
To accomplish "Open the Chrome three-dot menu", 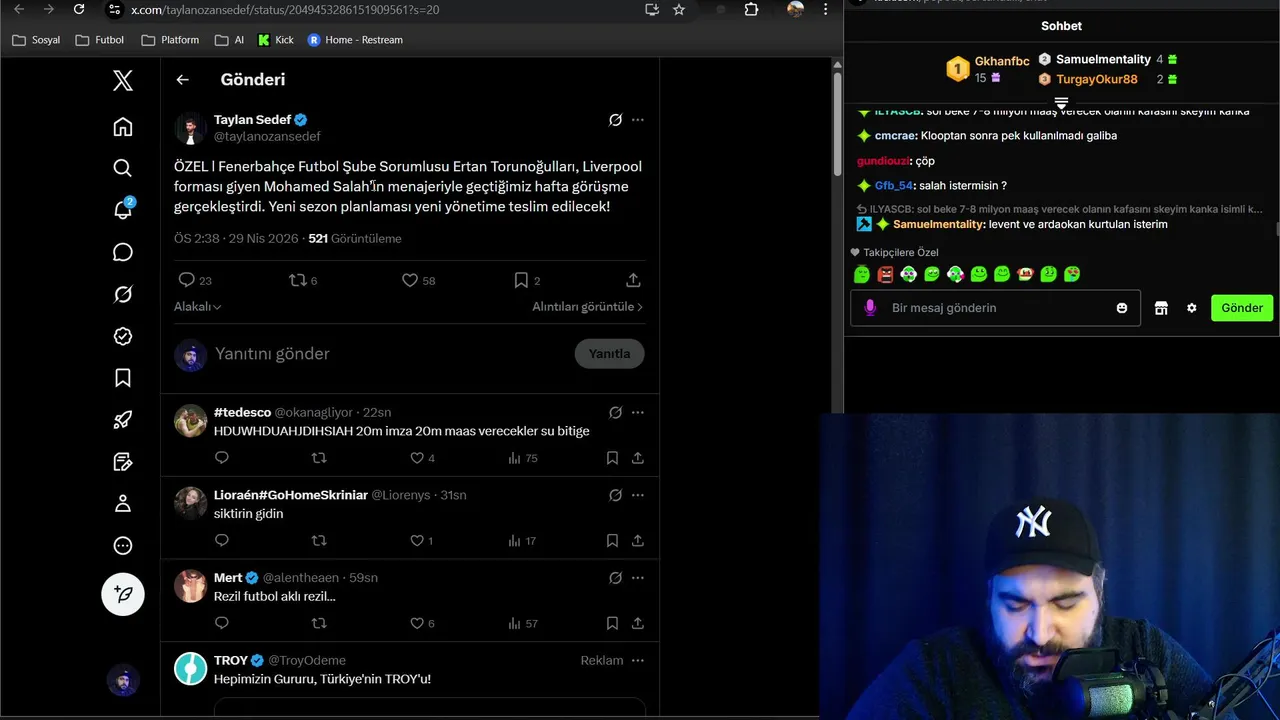I will click(x=825, y=9).
